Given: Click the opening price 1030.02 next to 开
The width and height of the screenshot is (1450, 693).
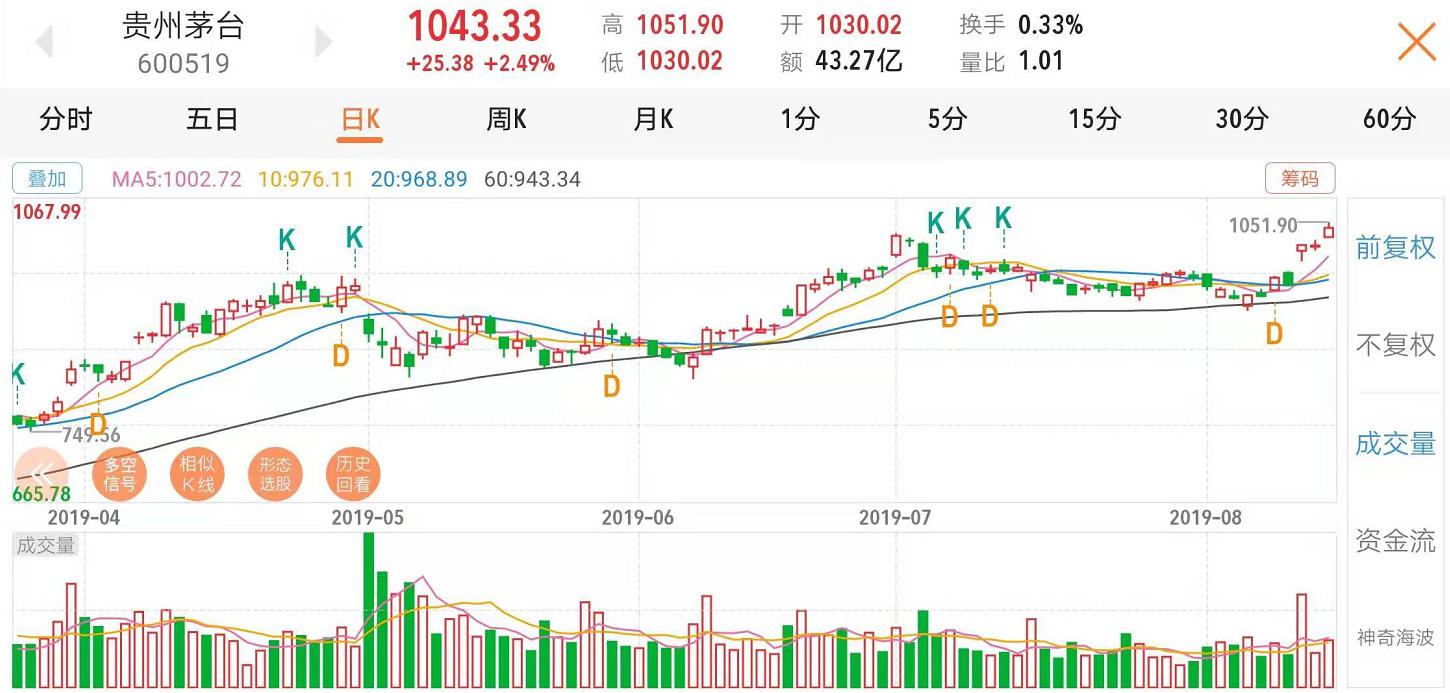Looking at the screenshot, I should tap(859, 25).
